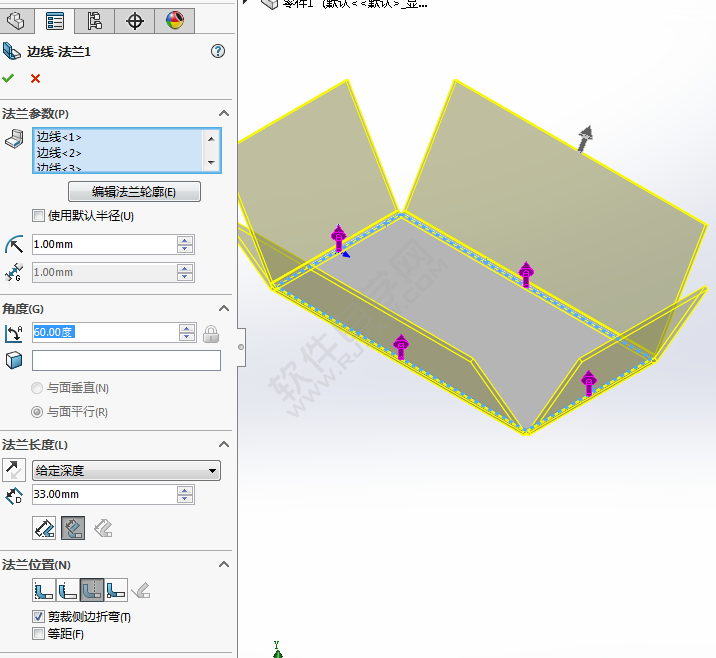The width and height of the screenshot is (716, 658).
Task: Click the select face box field
Action: tap(126, 361)
